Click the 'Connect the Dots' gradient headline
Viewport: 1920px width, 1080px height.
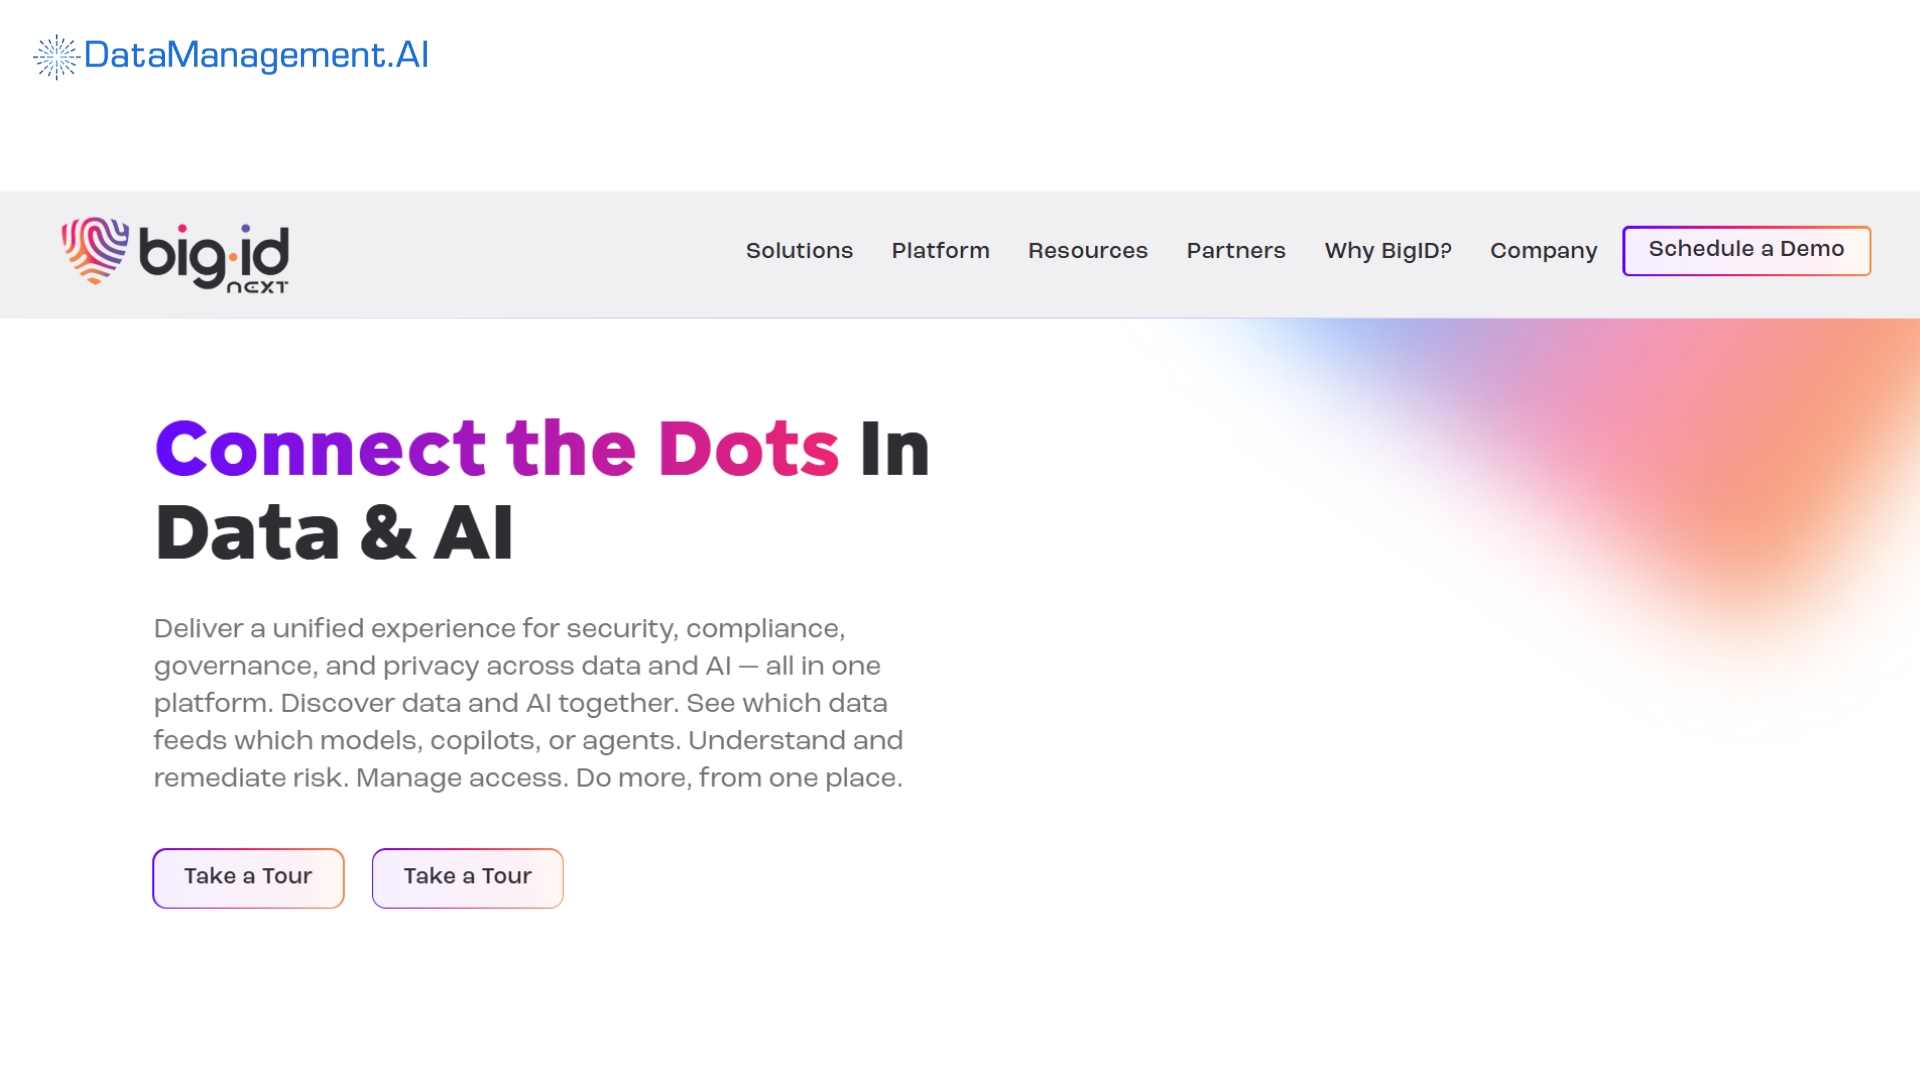[x=496, y=449]
